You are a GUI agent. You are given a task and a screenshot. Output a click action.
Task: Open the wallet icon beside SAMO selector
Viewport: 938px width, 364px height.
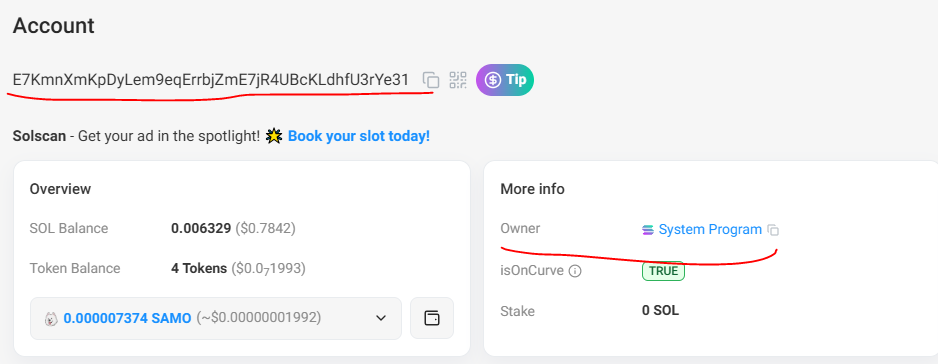click(x=432, y=318)
